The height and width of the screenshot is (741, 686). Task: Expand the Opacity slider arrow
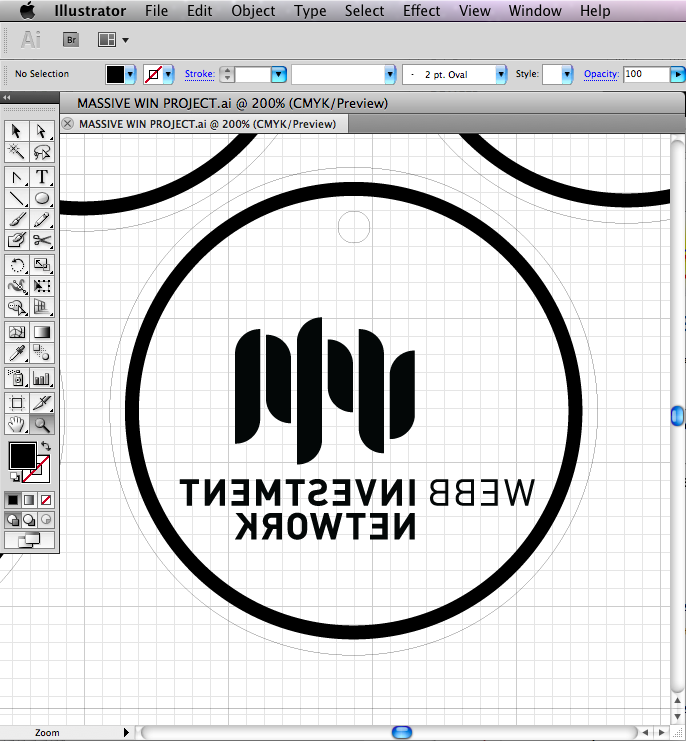click(677, 74)
